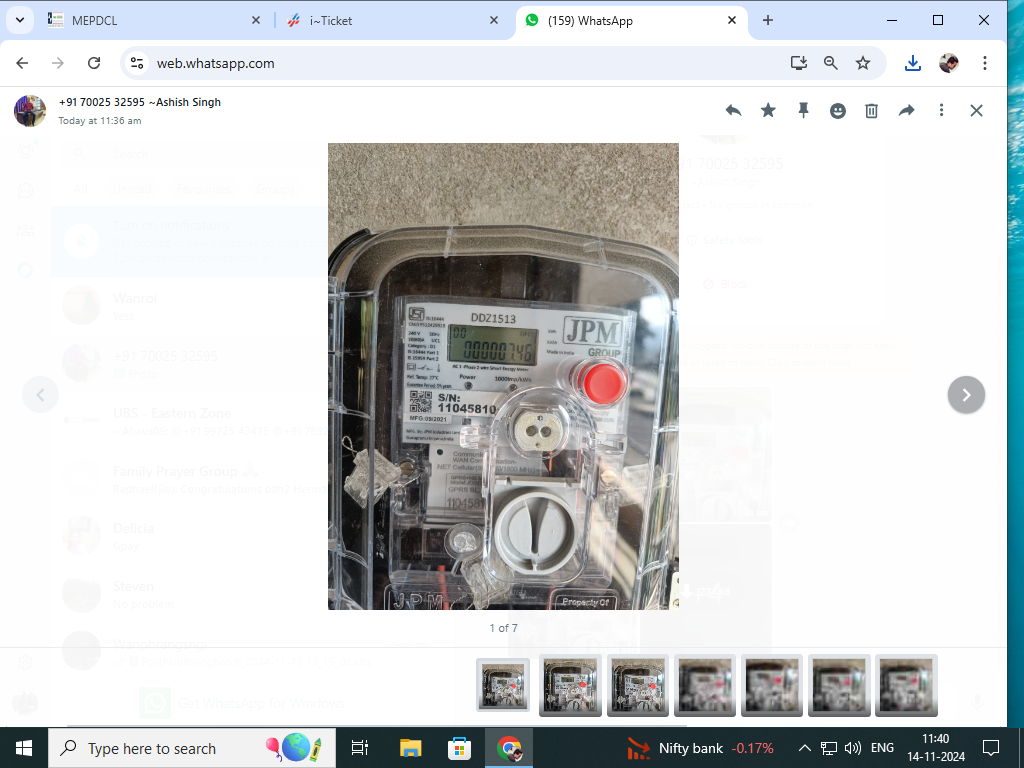Select the second thumbnail in the strip
Screen dimensions: 1024x768
pos(570,685)
